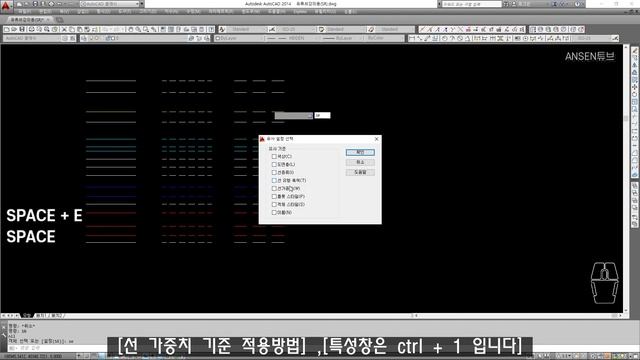
Task: Enable 도면층(L) checkbox in dialog
Action: tap(274, 164)
